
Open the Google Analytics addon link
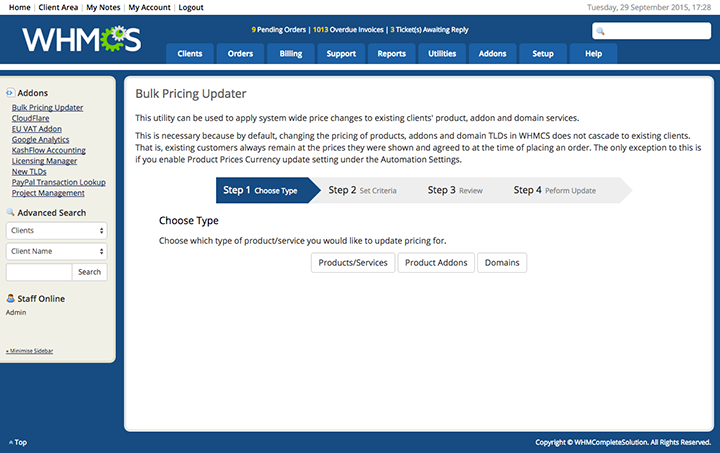click(x=40, y=140)
